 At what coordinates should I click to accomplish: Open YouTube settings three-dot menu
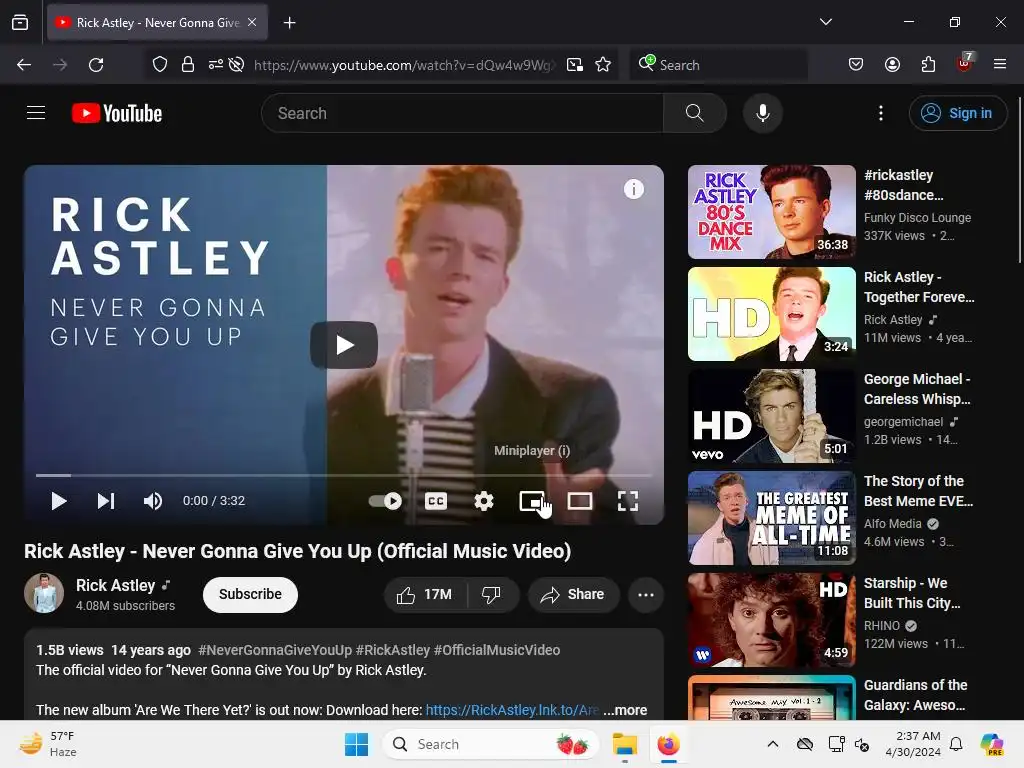[x=881, y=113]
